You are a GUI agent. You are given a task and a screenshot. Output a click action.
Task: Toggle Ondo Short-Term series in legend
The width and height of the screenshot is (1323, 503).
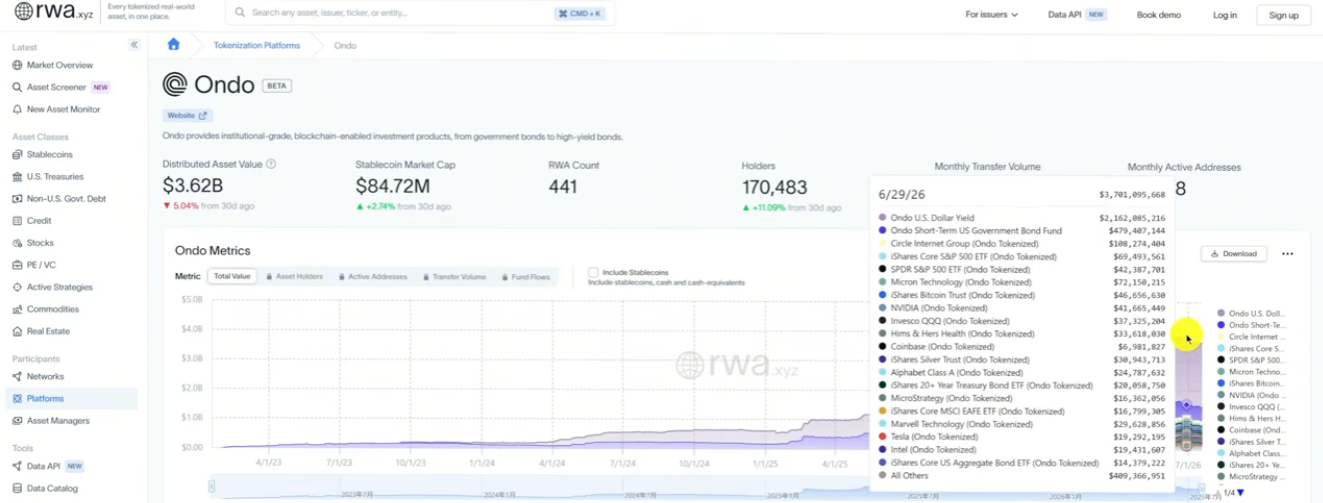1251,325
